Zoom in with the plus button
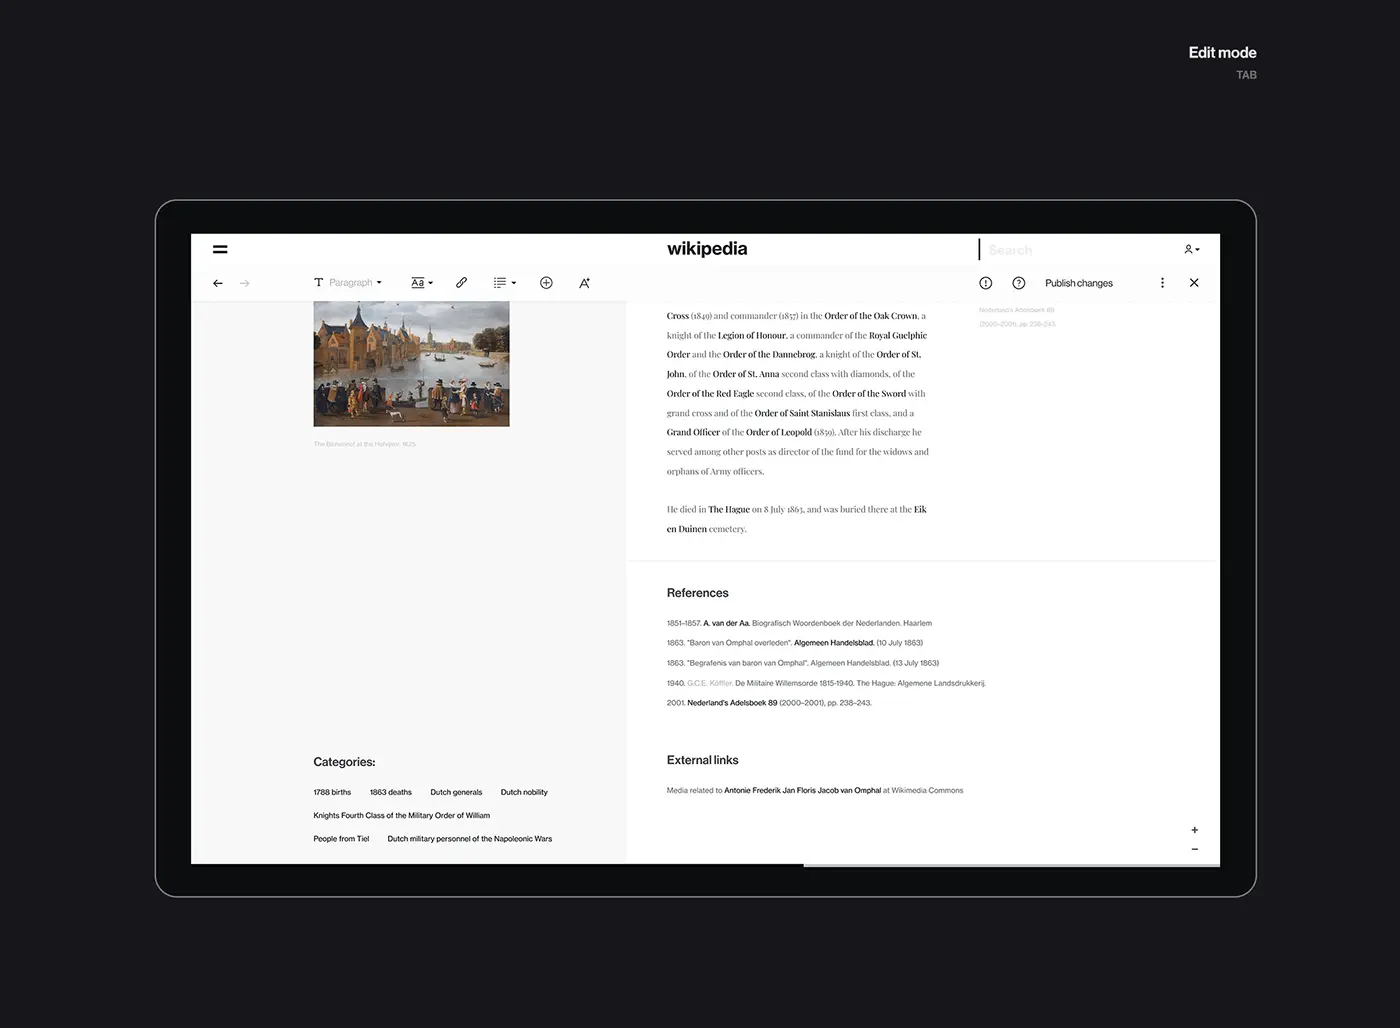The height and width of the screenshot is (1028, 1400). tap(1194, 830)
